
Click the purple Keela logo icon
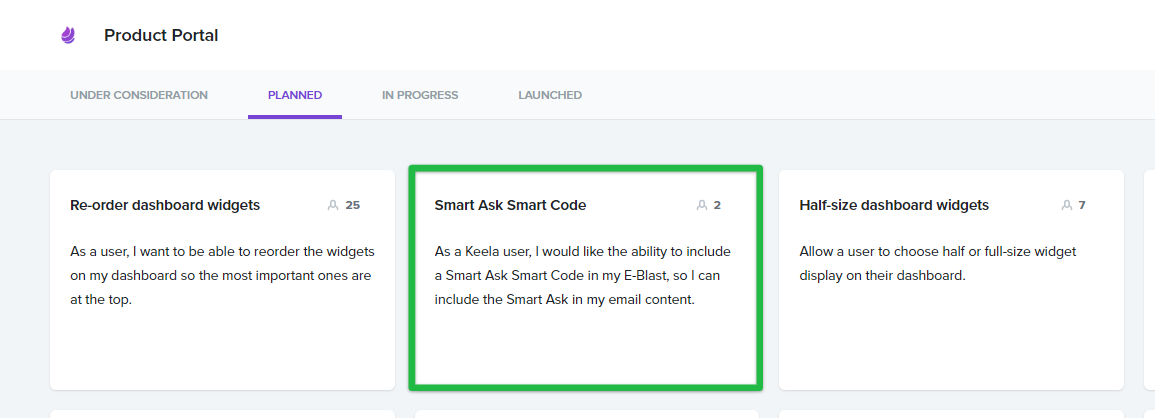click(68, 35)
